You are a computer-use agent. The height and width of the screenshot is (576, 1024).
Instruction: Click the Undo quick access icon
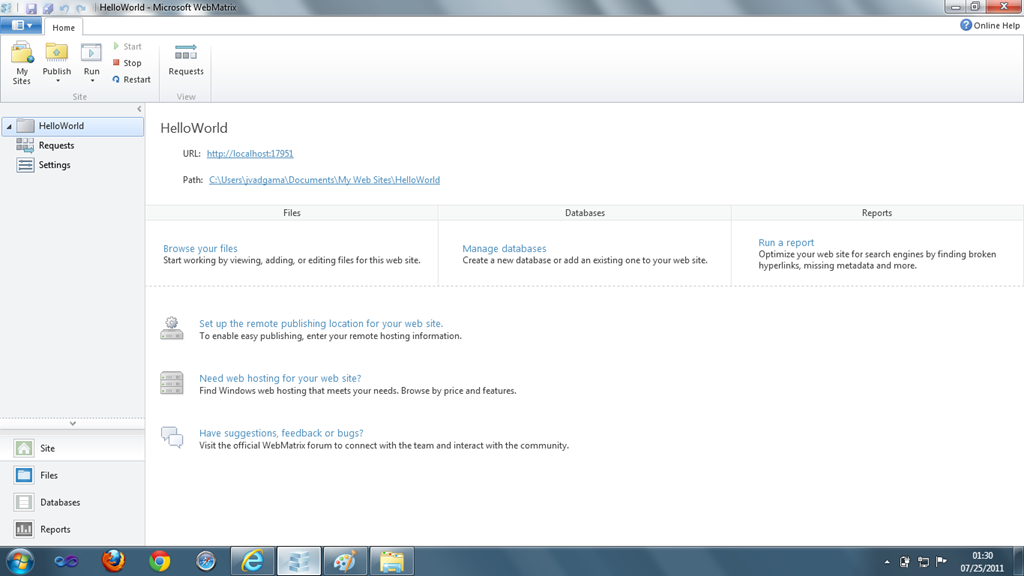click(x=64, y=8)
